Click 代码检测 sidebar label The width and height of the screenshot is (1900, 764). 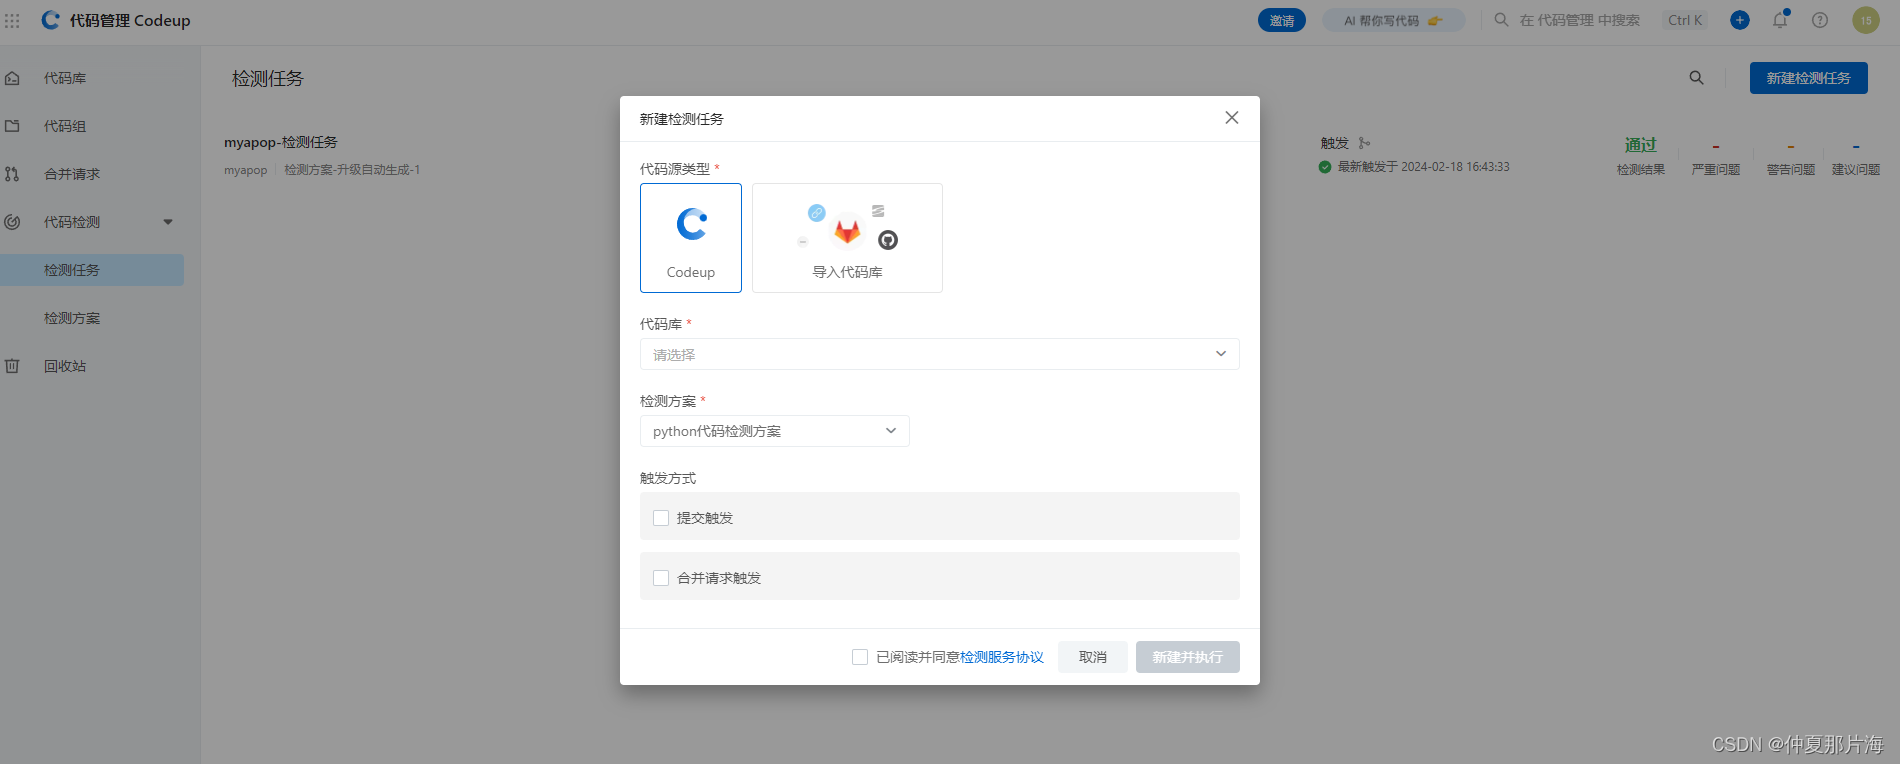(x=72, y=222)
